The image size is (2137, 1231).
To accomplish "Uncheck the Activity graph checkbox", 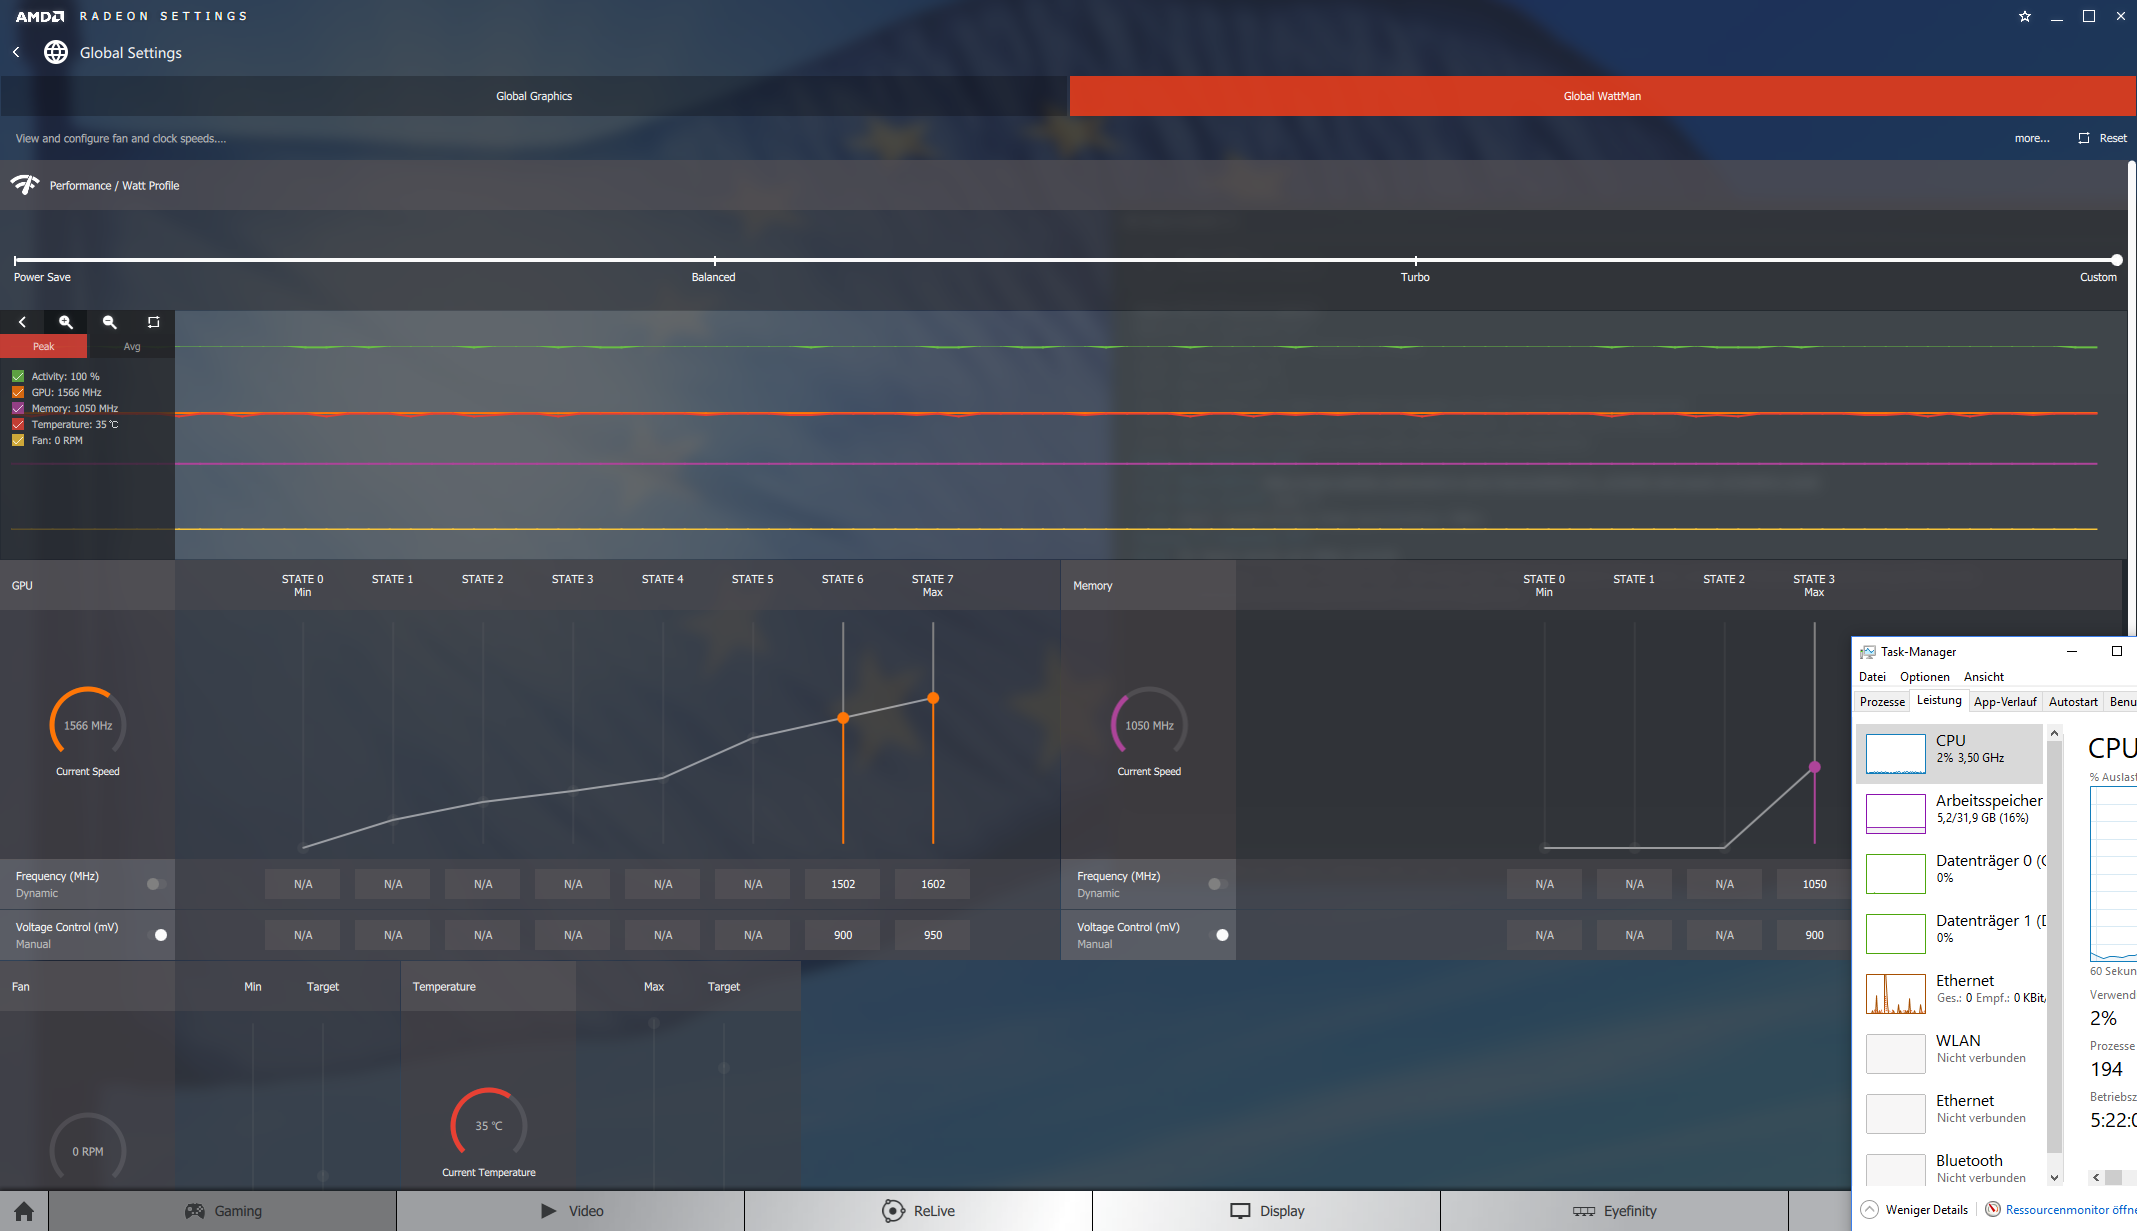I will point(18,376).
